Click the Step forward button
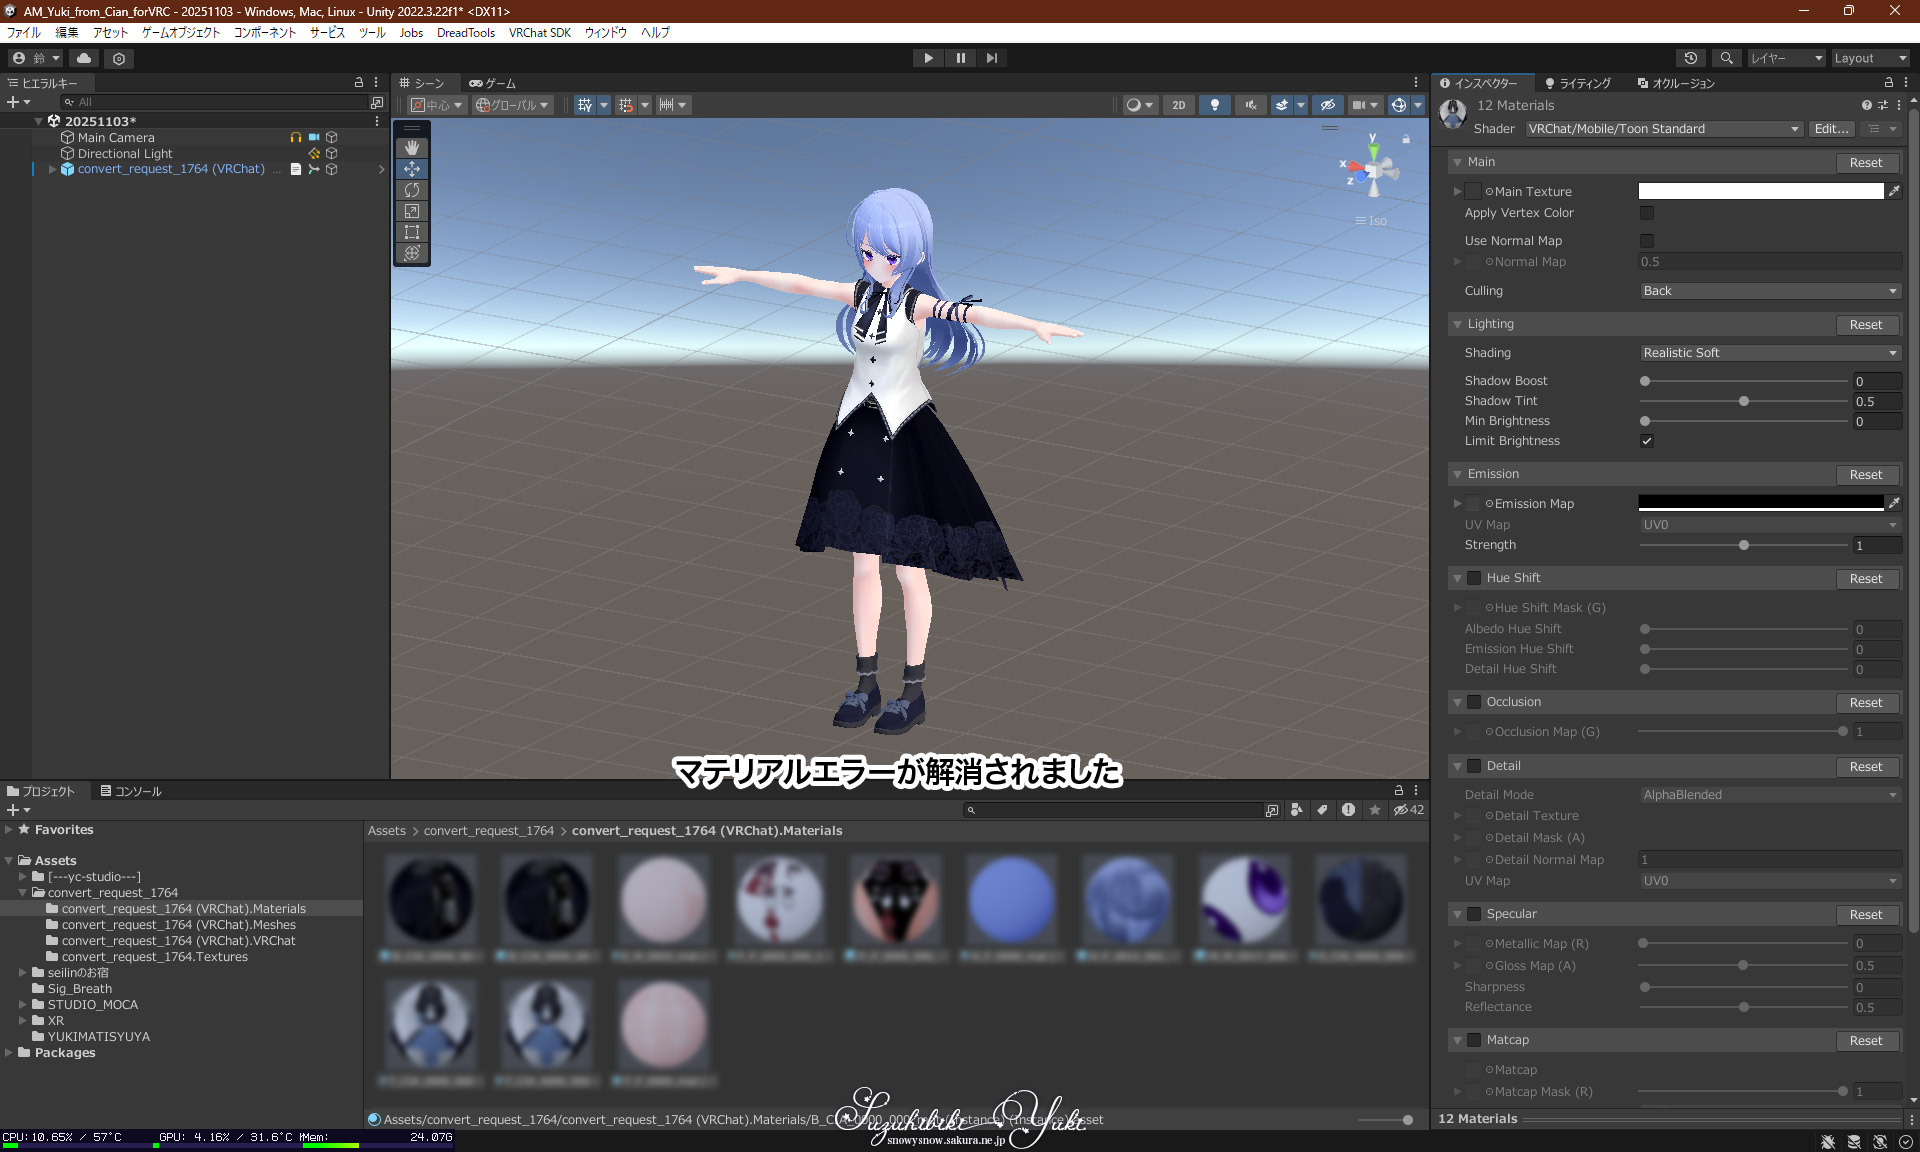 991,58
